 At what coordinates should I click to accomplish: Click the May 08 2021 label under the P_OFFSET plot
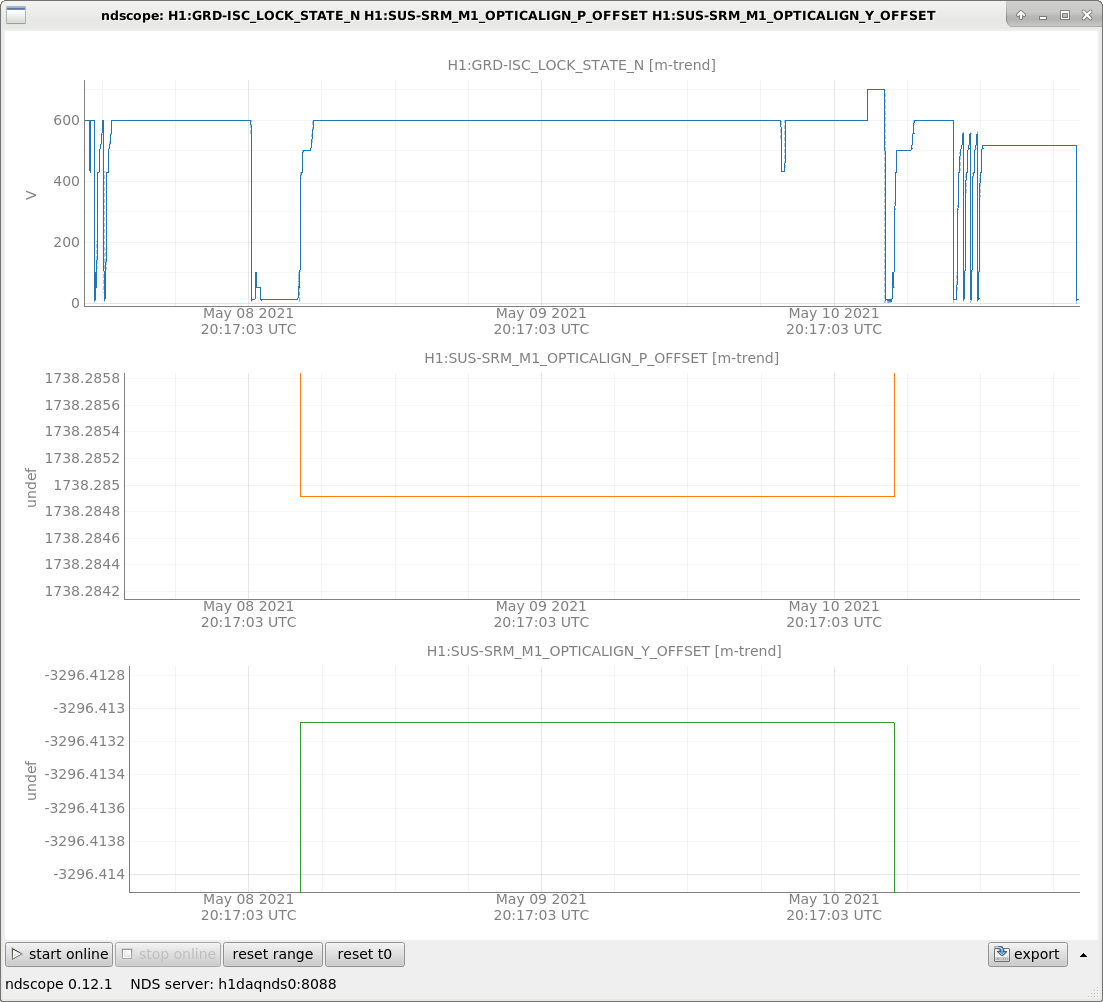pyautogui.click(x=248, y=614)
